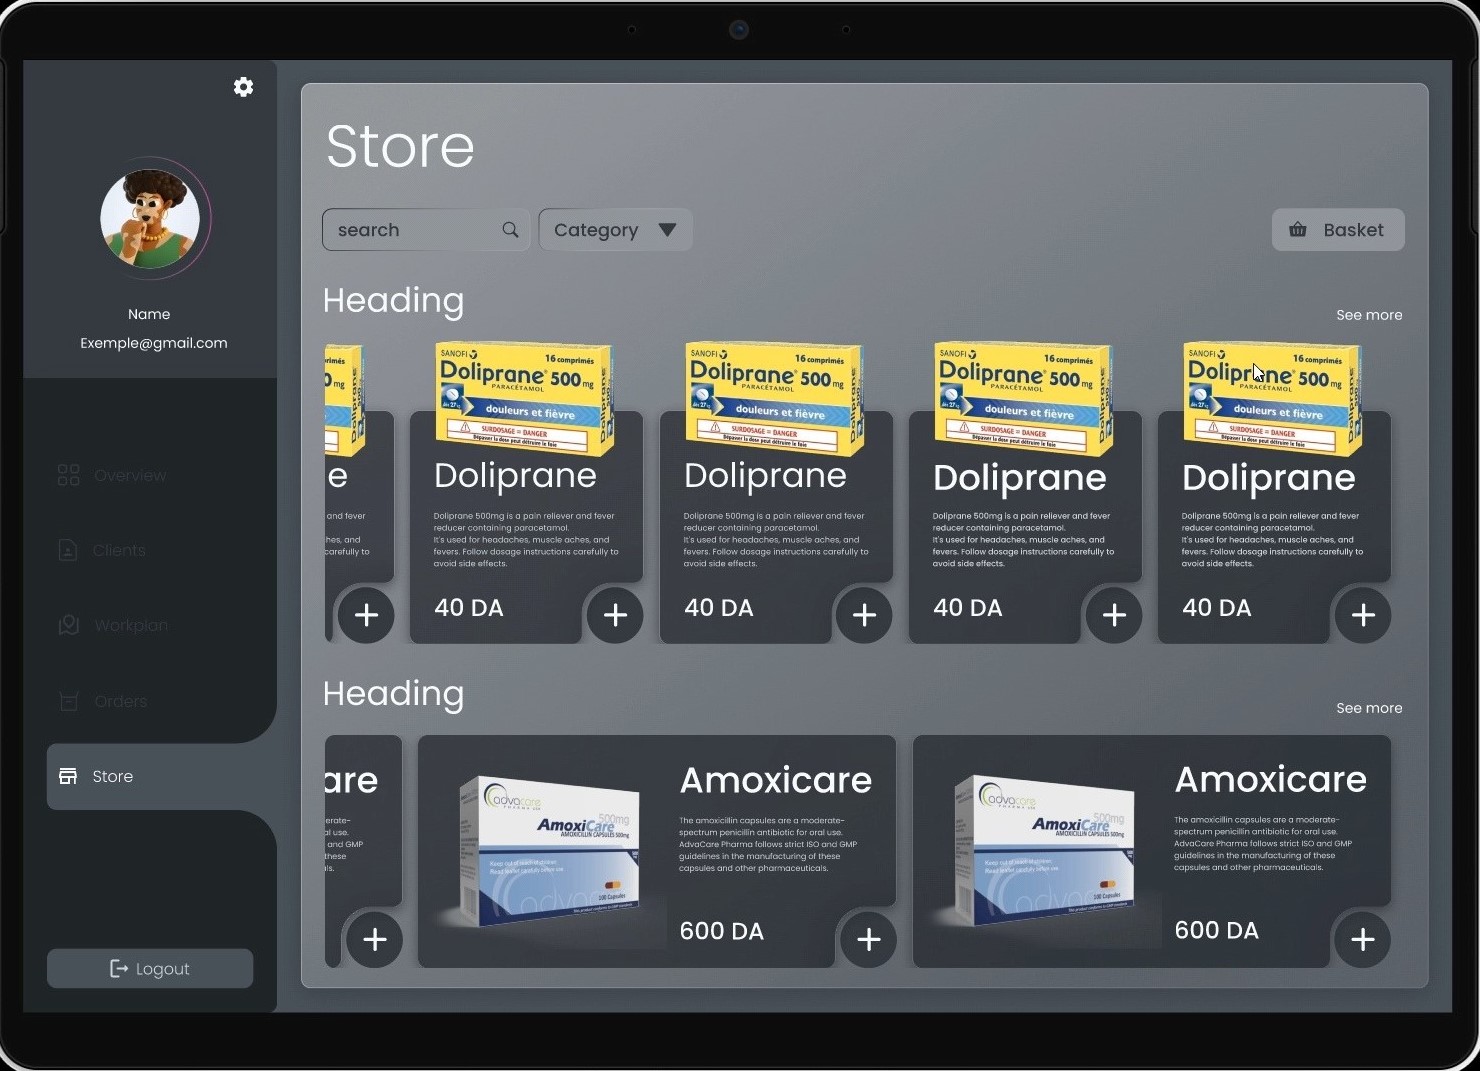Click the Doliprane box image under the cursor

1271,397
